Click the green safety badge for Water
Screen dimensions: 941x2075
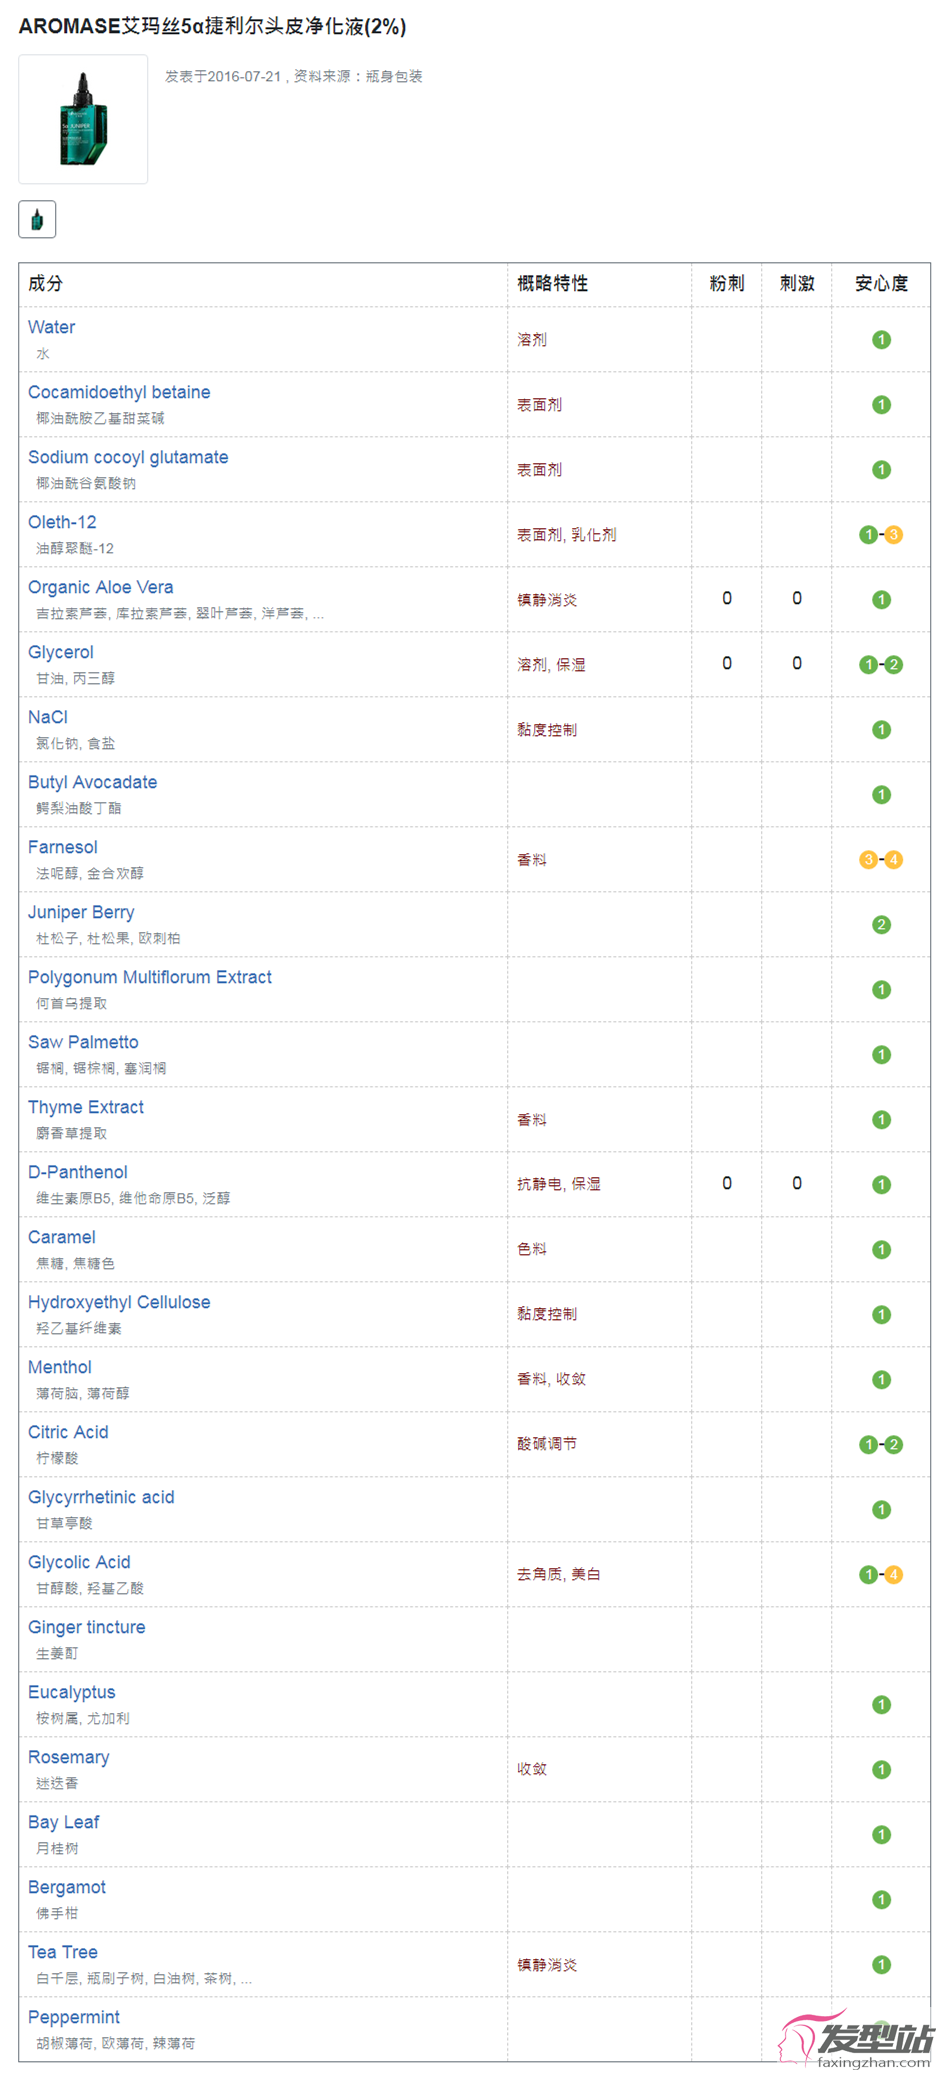(881, 340)
